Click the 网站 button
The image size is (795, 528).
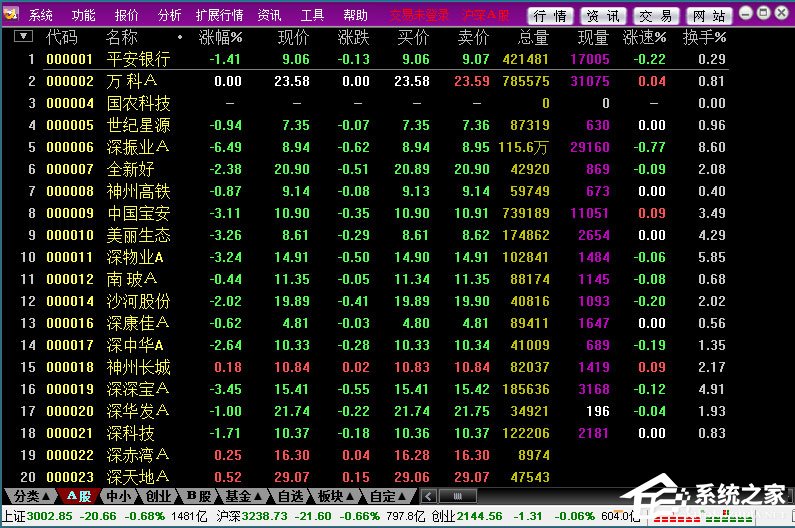click(709, 16)
